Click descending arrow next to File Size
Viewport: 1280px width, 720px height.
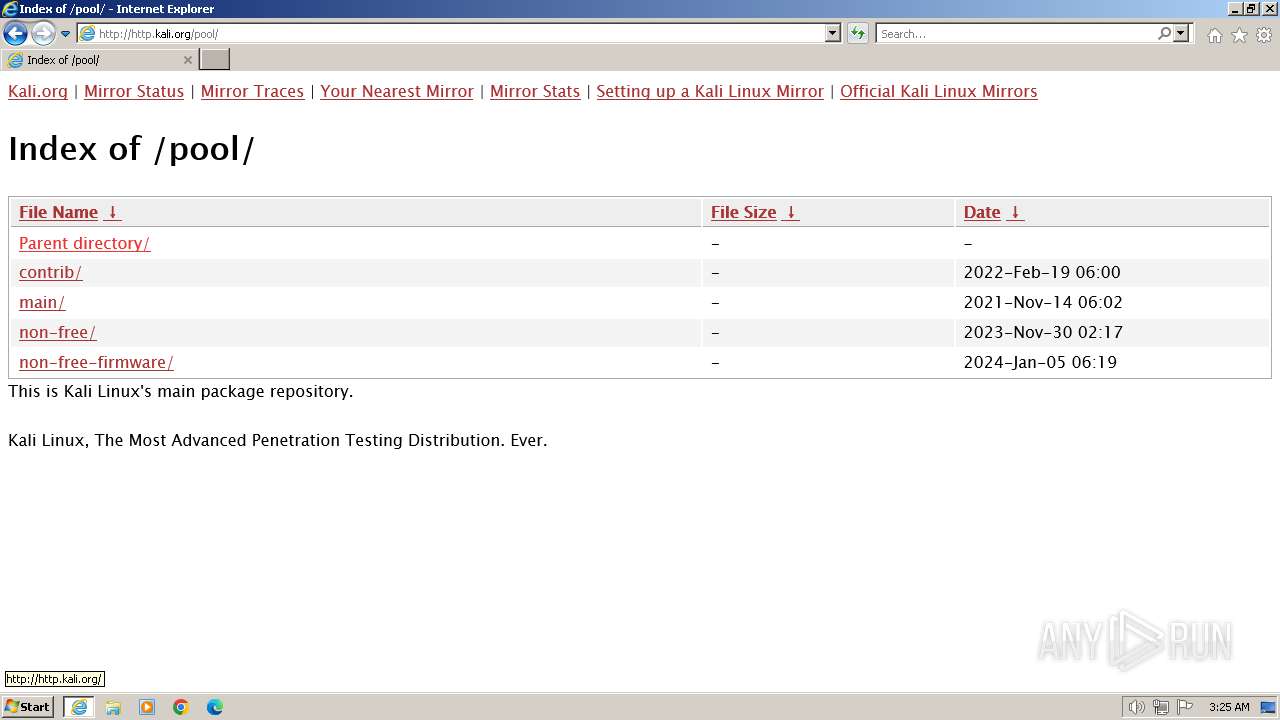coord(791,212)
